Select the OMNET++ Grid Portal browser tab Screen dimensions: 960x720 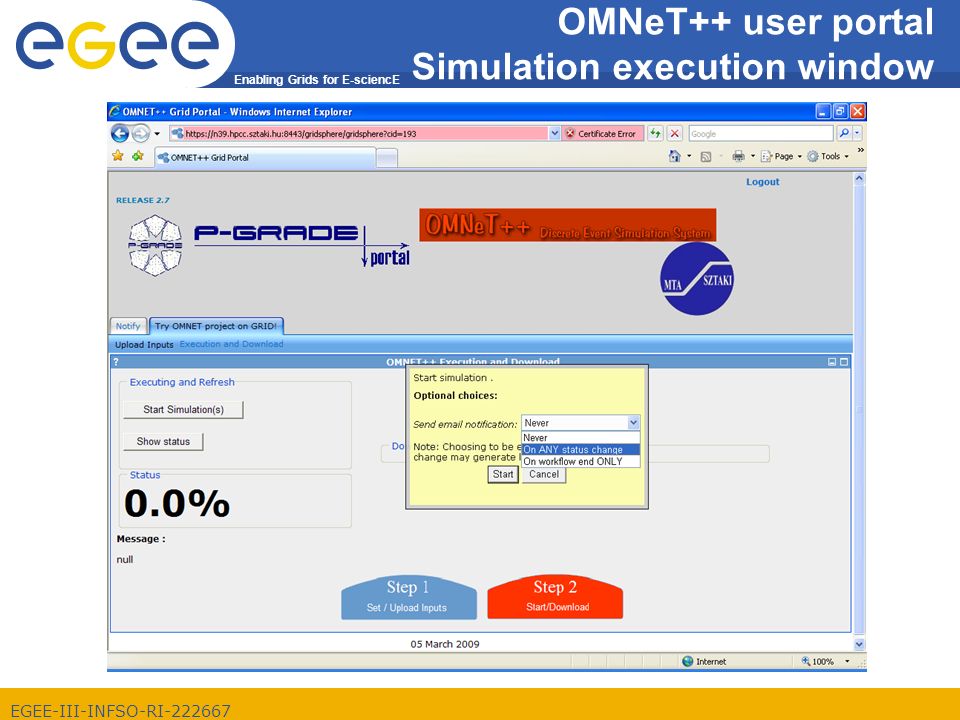[x=264, y=157]
